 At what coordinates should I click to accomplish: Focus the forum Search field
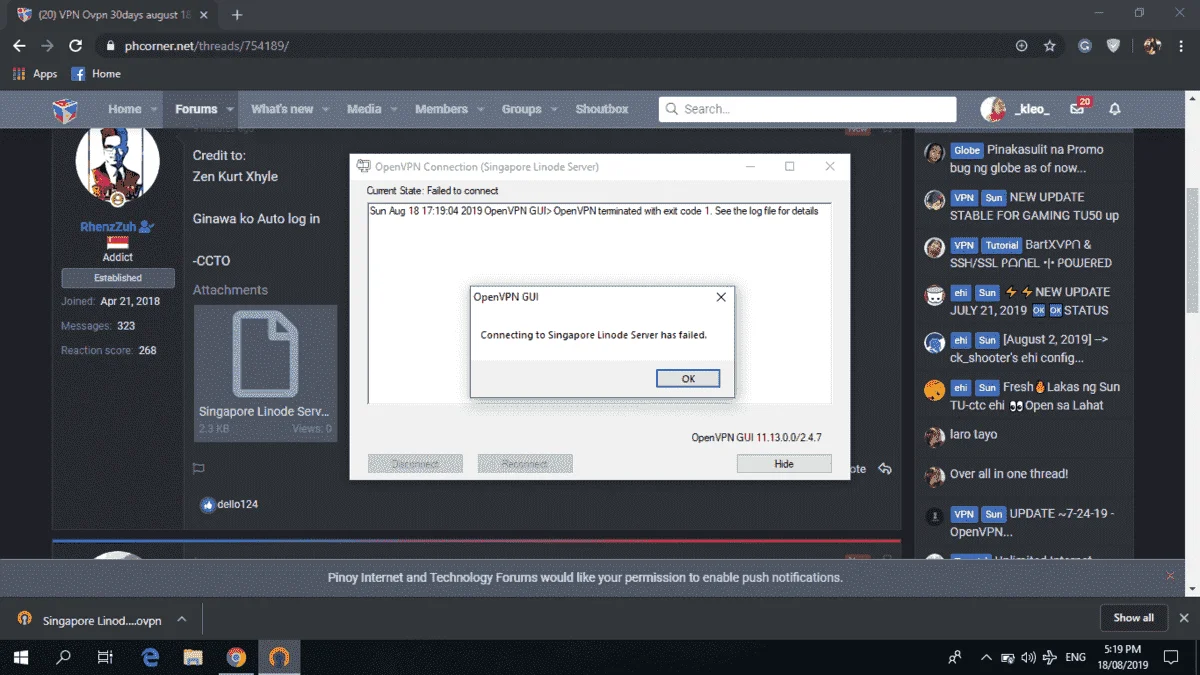(x=808, y=109)
